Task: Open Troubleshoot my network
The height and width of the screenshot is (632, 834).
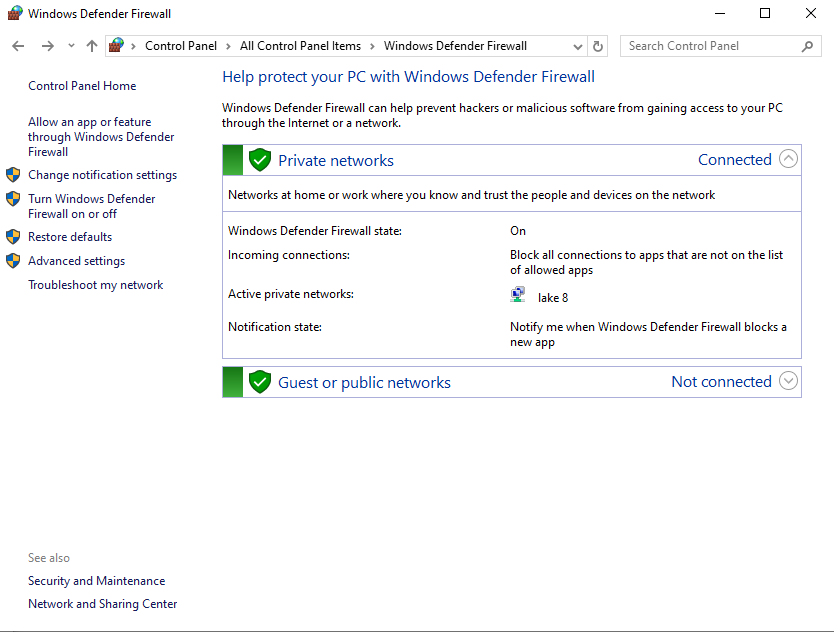Action: 96,285
